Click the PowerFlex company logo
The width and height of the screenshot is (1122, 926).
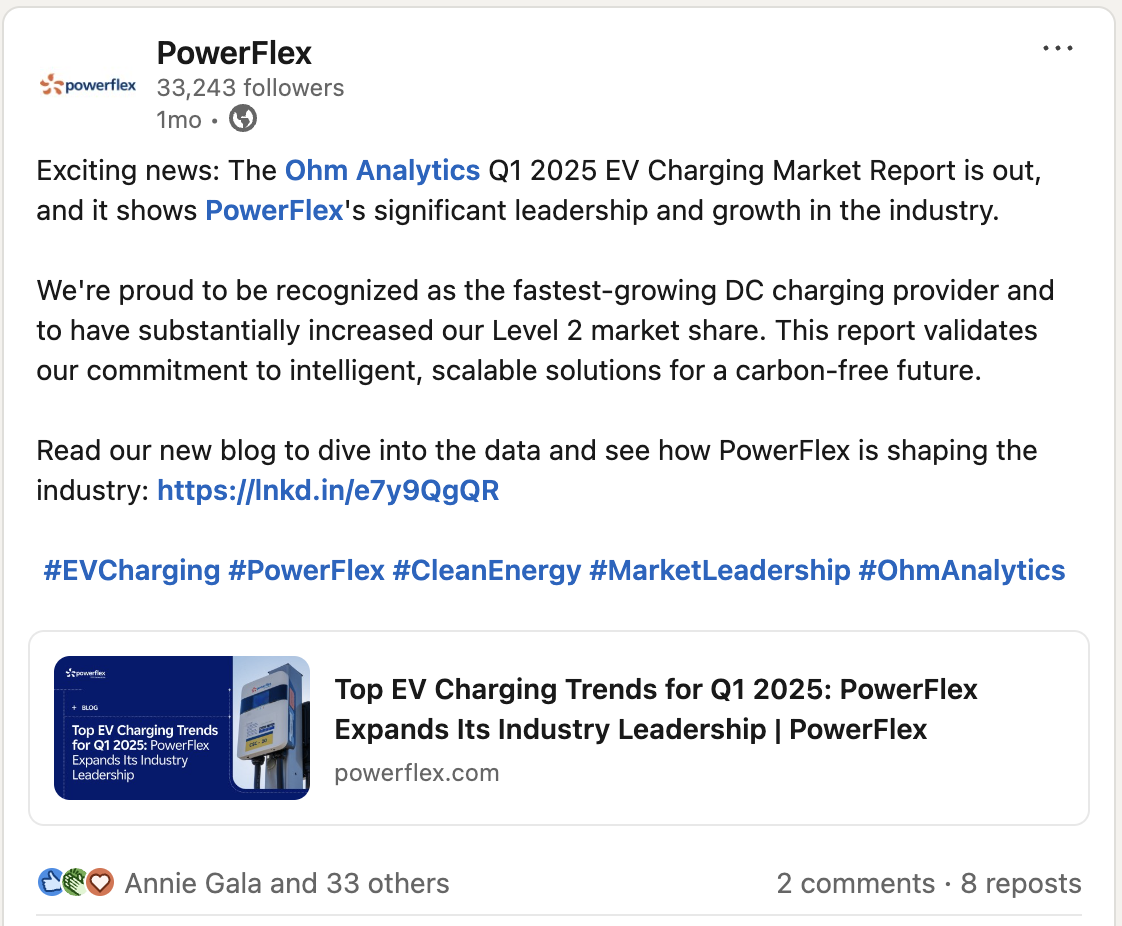point(88,85)
